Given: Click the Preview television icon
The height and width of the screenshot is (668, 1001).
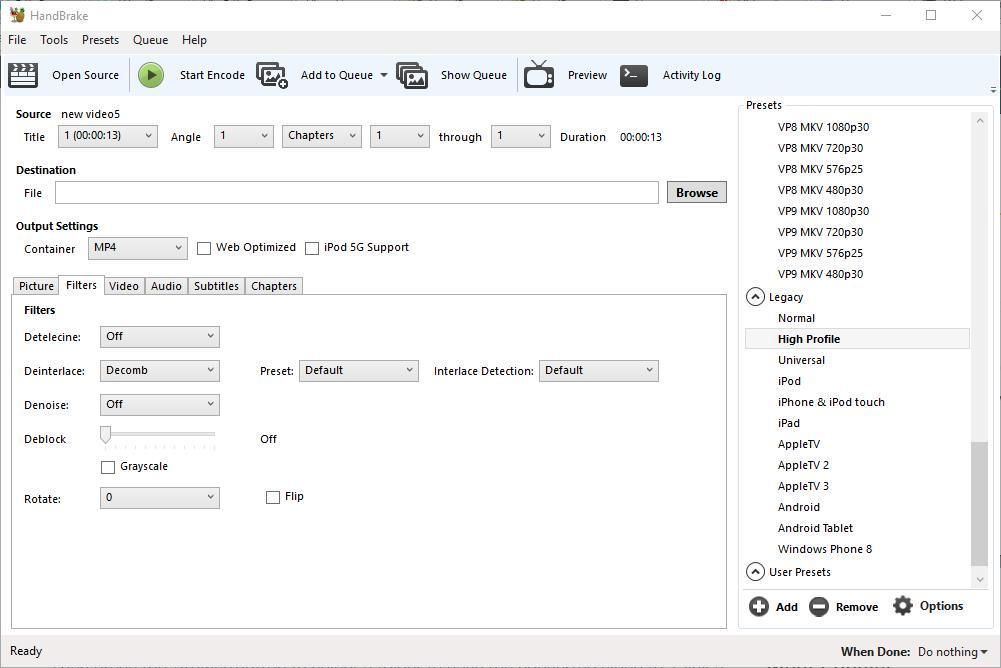Looking at the screenshot, I should [539, 75].
